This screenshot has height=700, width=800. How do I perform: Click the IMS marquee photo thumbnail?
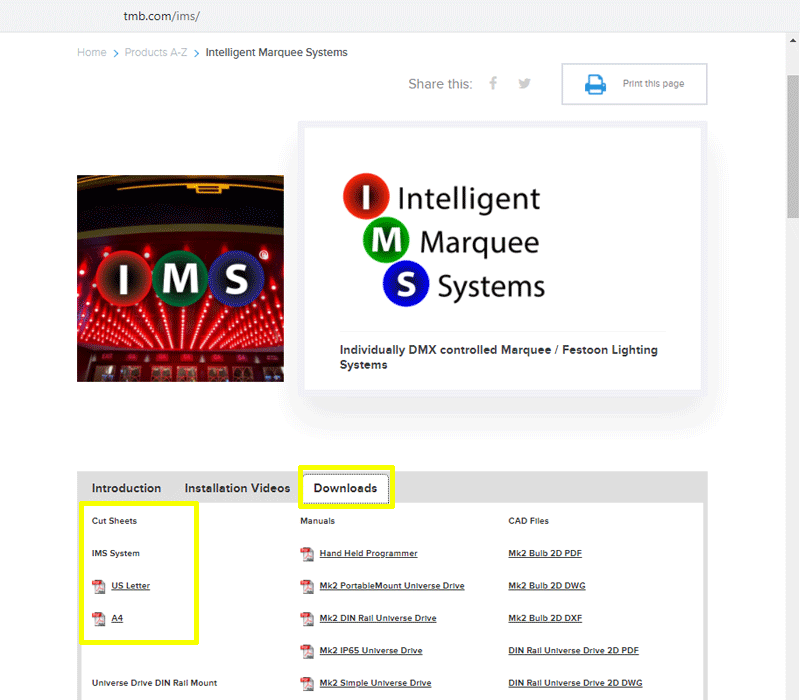180,278
